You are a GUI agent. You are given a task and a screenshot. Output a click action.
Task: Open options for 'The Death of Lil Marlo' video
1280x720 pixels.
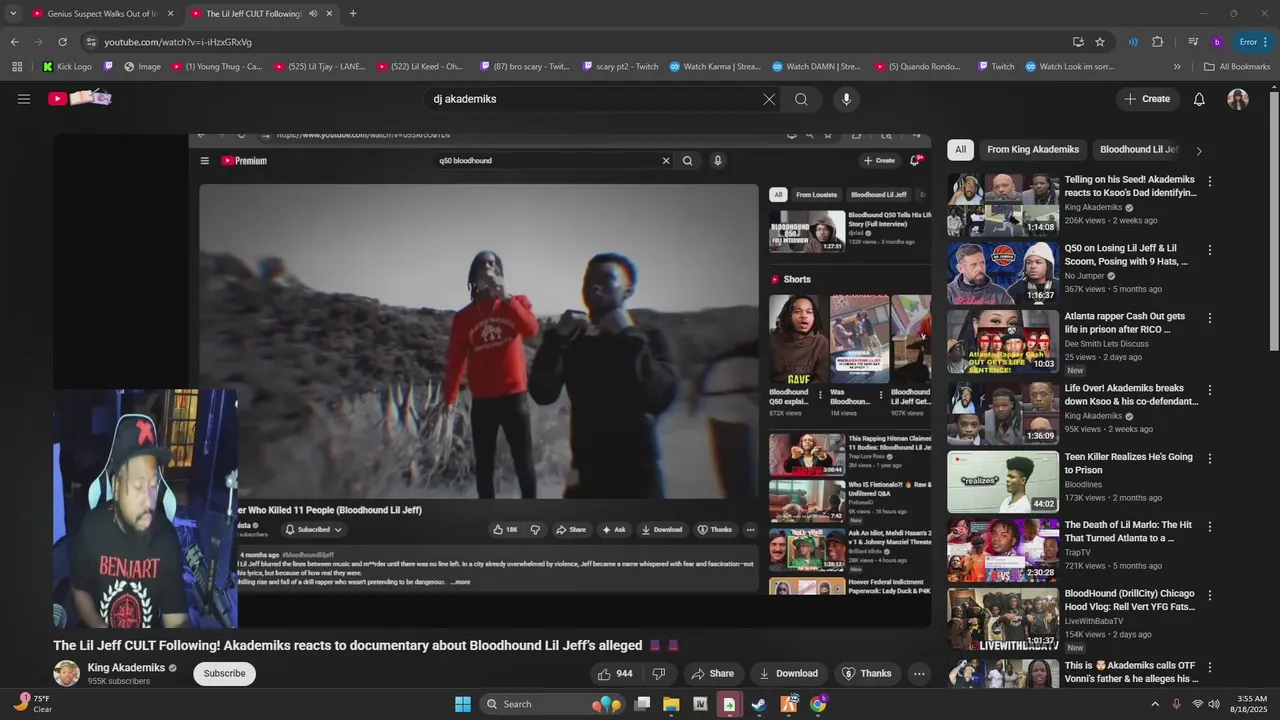(1210, 527)
